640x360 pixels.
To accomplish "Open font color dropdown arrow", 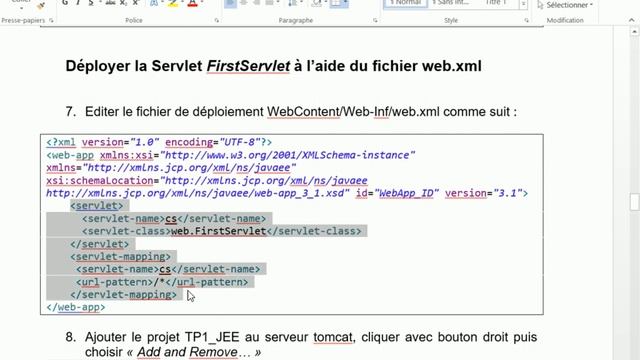I will 202,3.
